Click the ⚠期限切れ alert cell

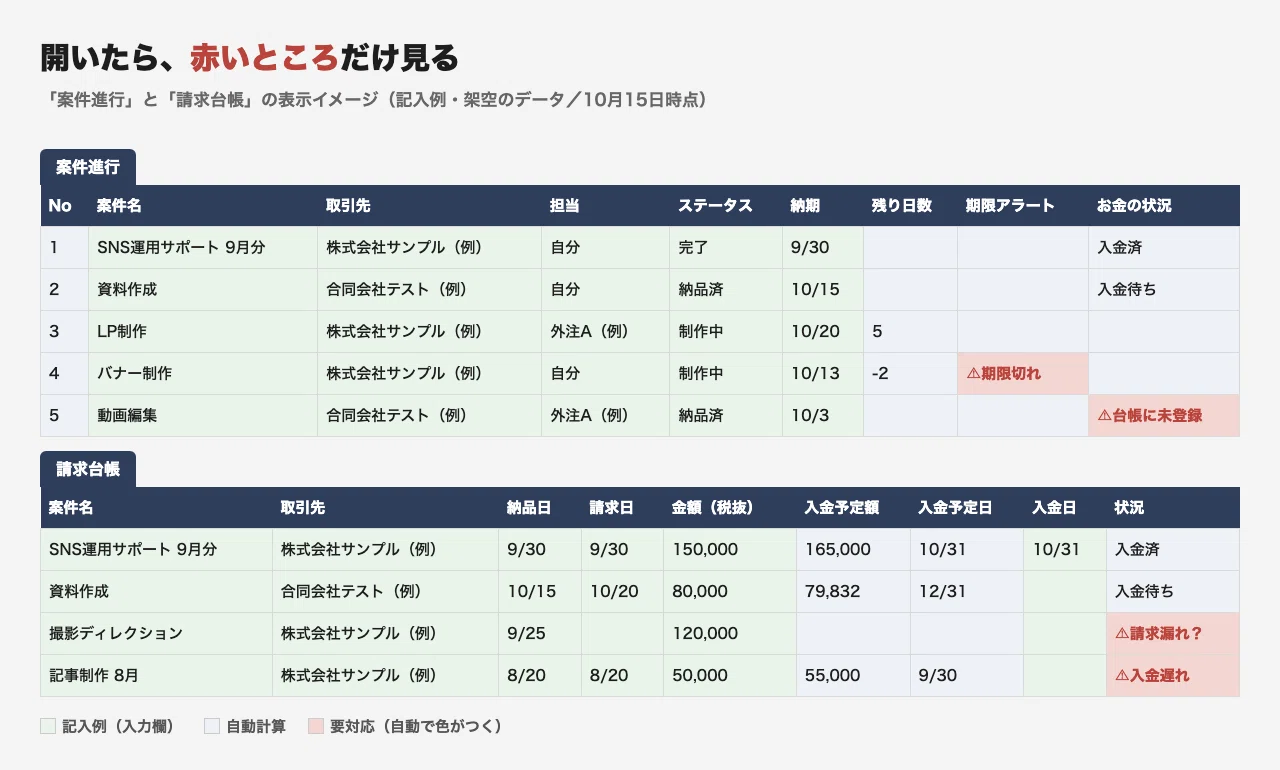click(1023, 374)
